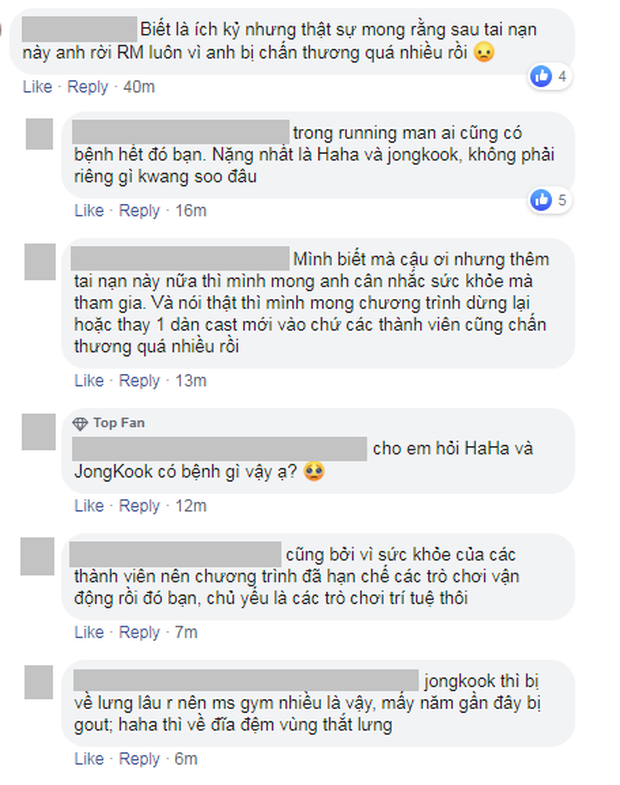Viewport: 620px width, 785px height.
Task: Like the comment posted 7m ago
Action: coord(89,632)
